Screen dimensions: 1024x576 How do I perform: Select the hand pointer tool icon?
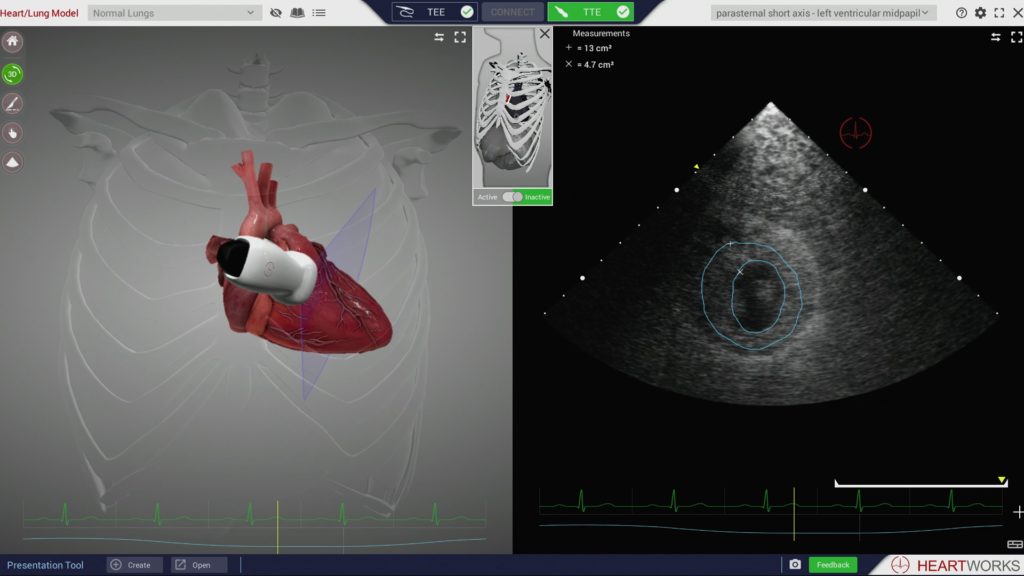coord(13,132)
